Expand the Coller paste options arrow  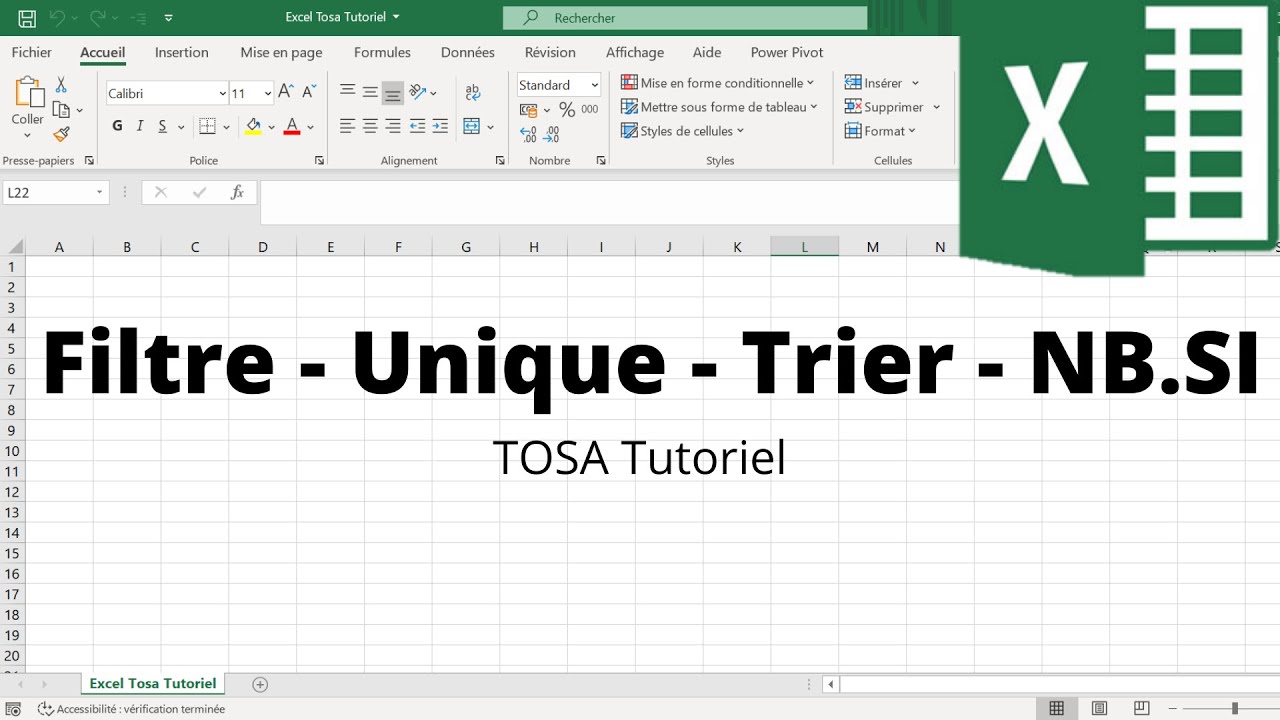coord(28,135)
